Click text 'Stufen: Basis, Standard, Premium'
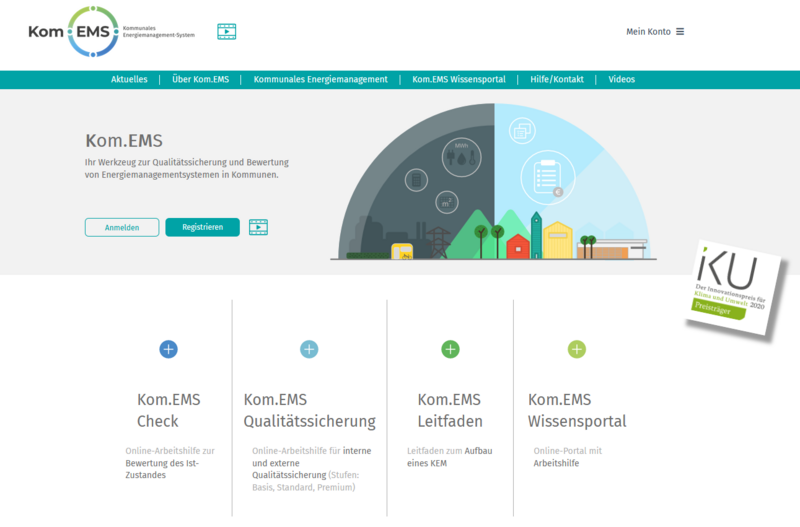Screen dimensions: 800x527 click(306, 481)
